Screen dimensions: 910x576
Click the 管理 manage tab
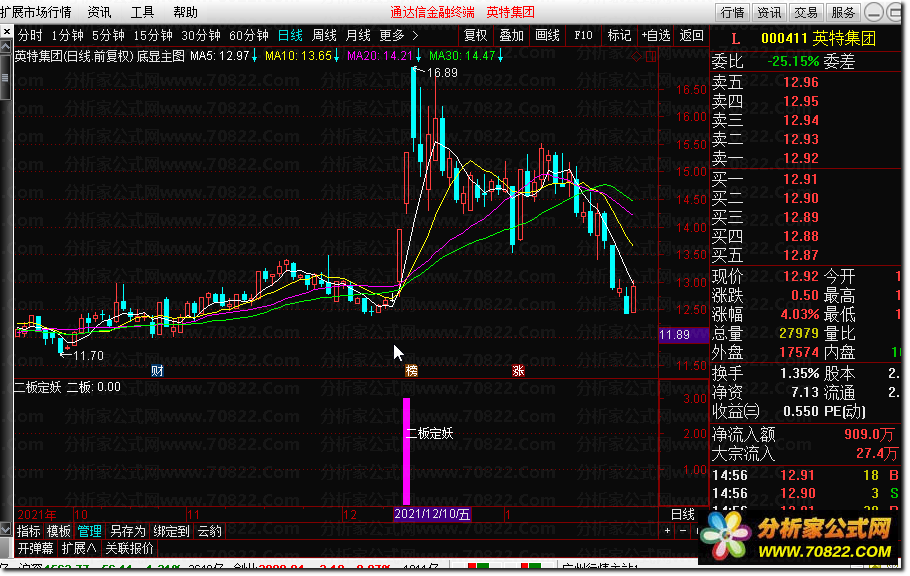[x=89, y=531]
